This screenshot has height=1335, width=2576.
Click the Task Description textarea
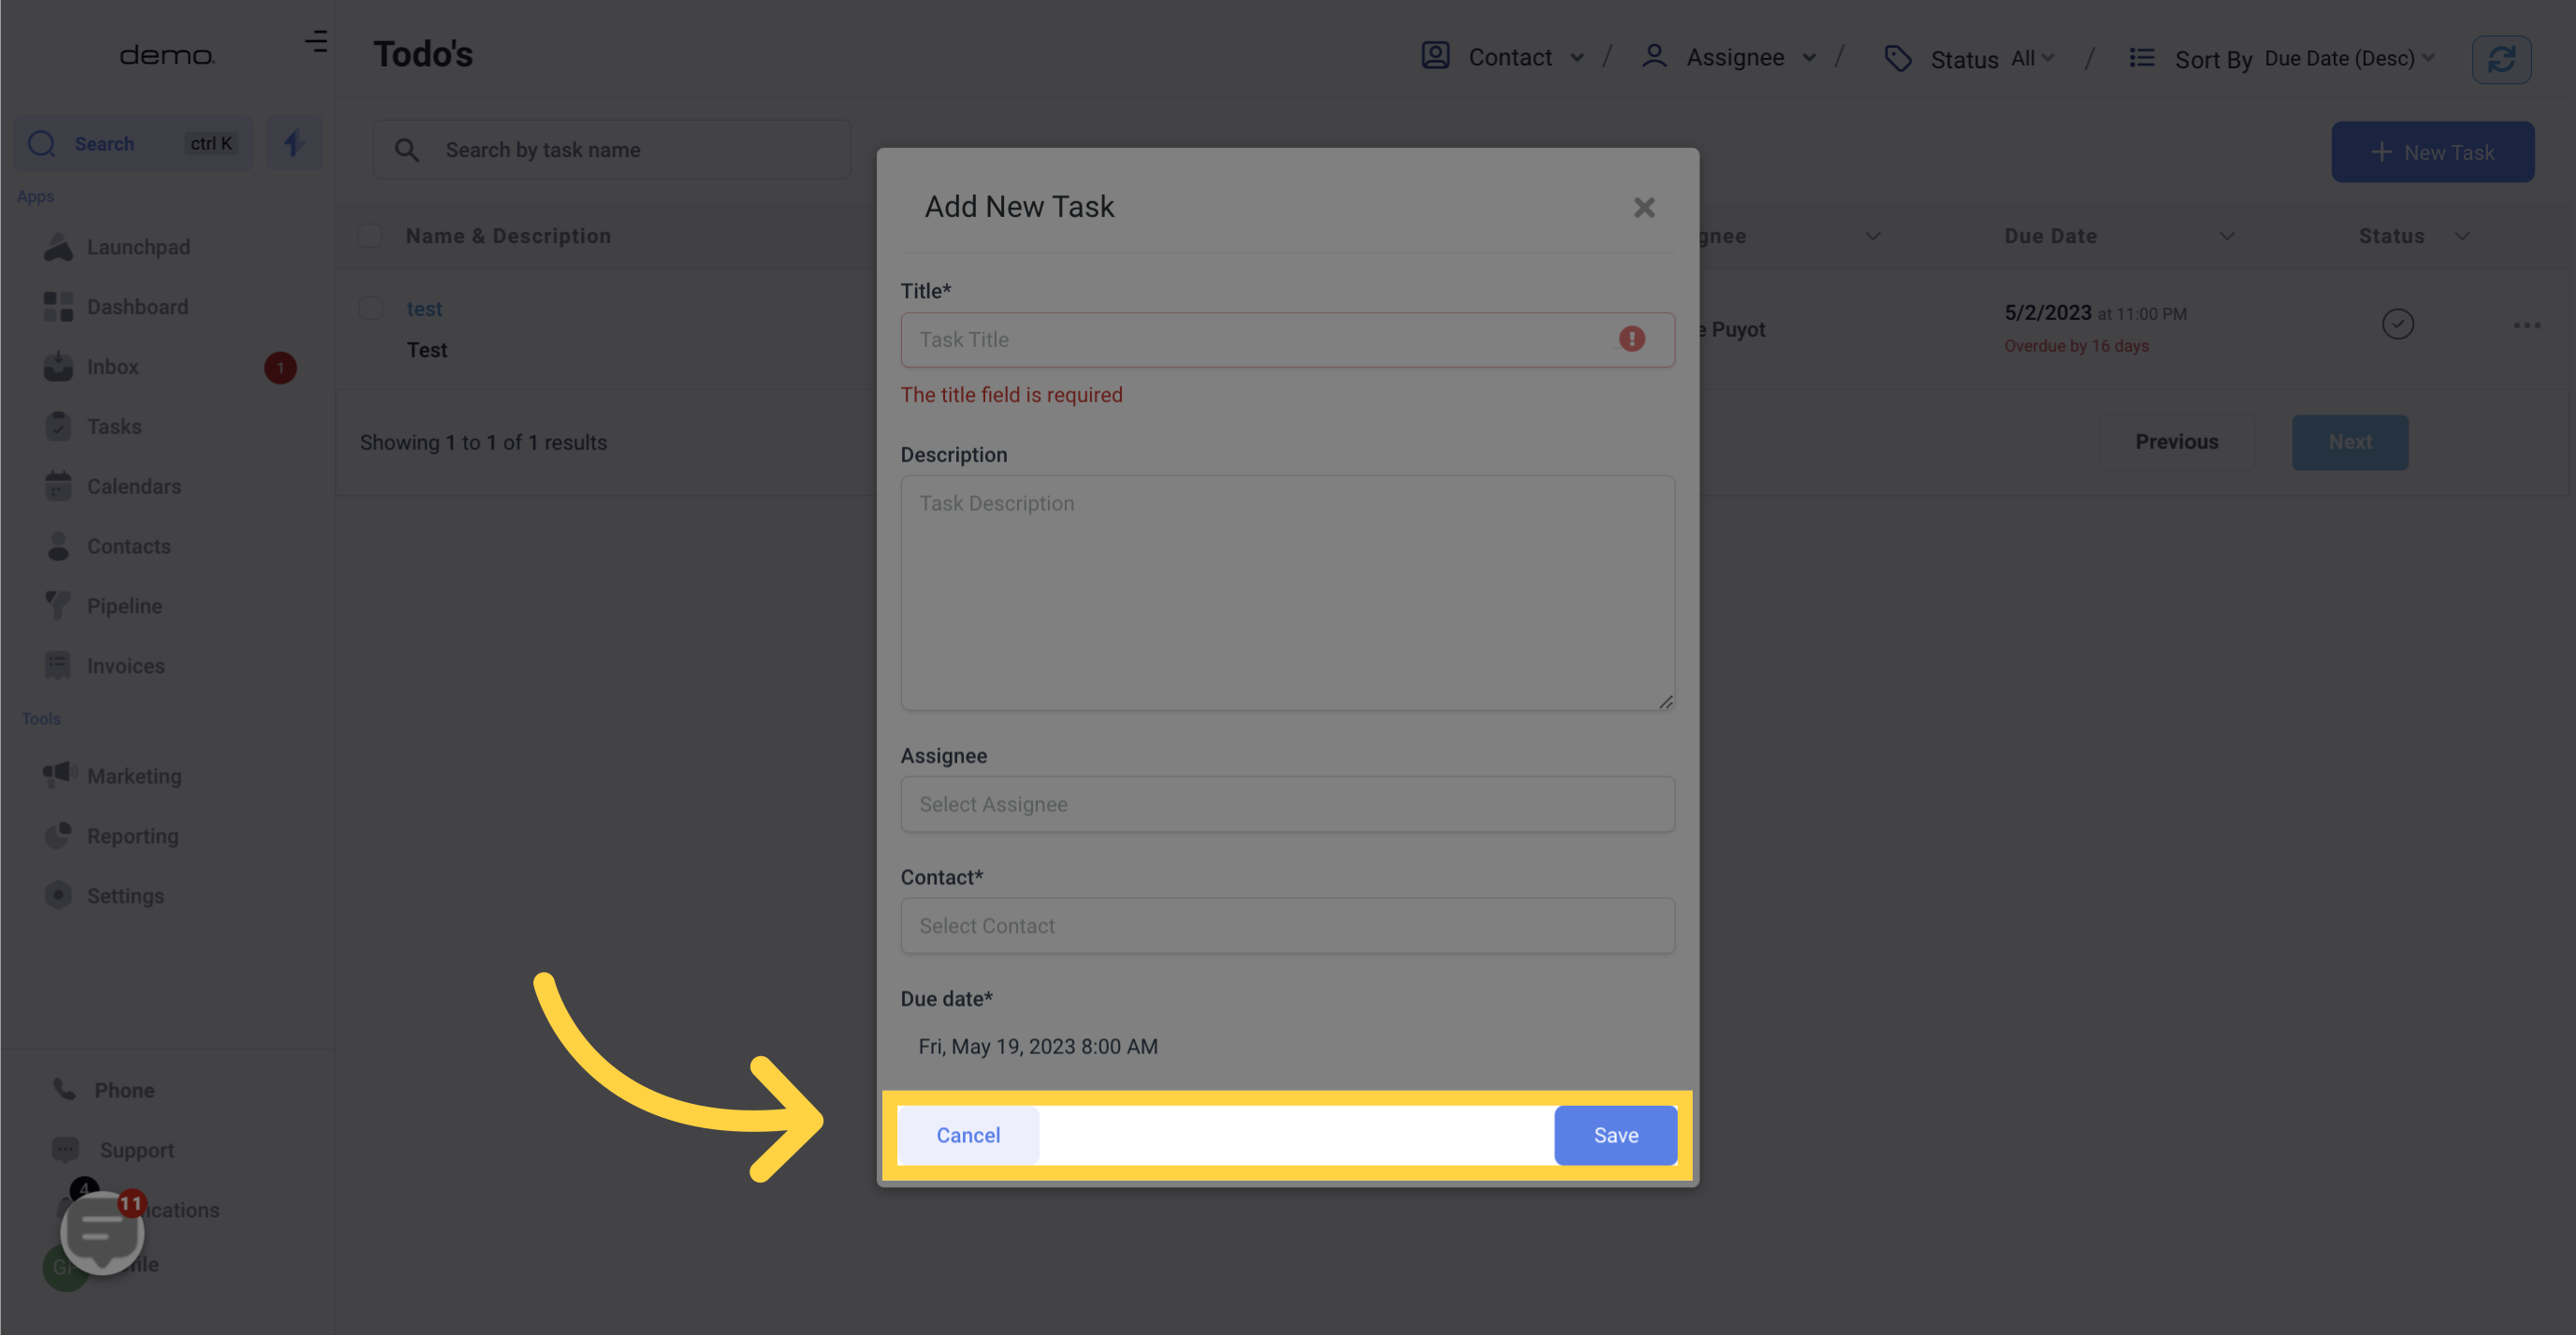[x=1287, y=592]
